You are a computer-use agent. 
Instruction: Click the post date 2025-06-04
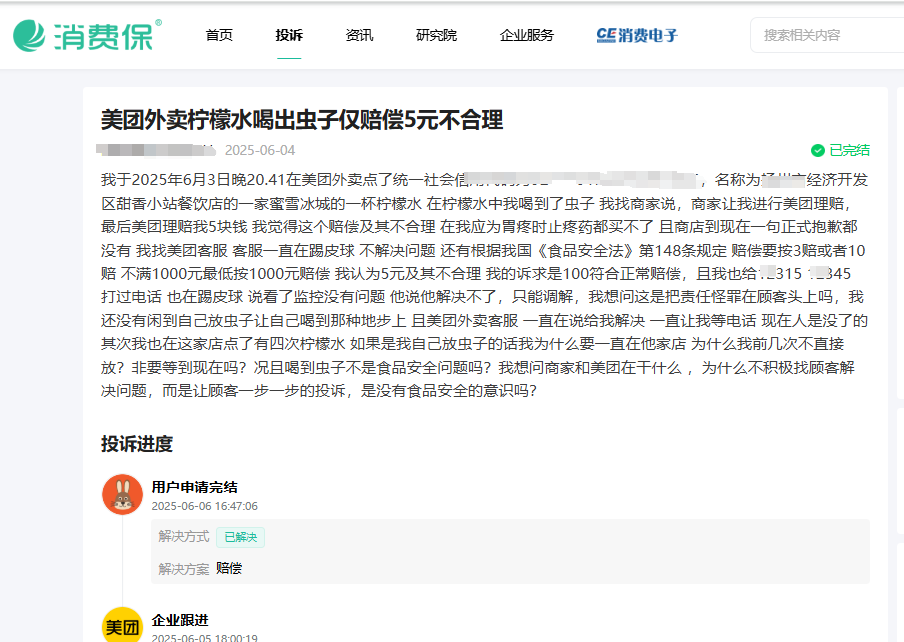pos(260,150)
